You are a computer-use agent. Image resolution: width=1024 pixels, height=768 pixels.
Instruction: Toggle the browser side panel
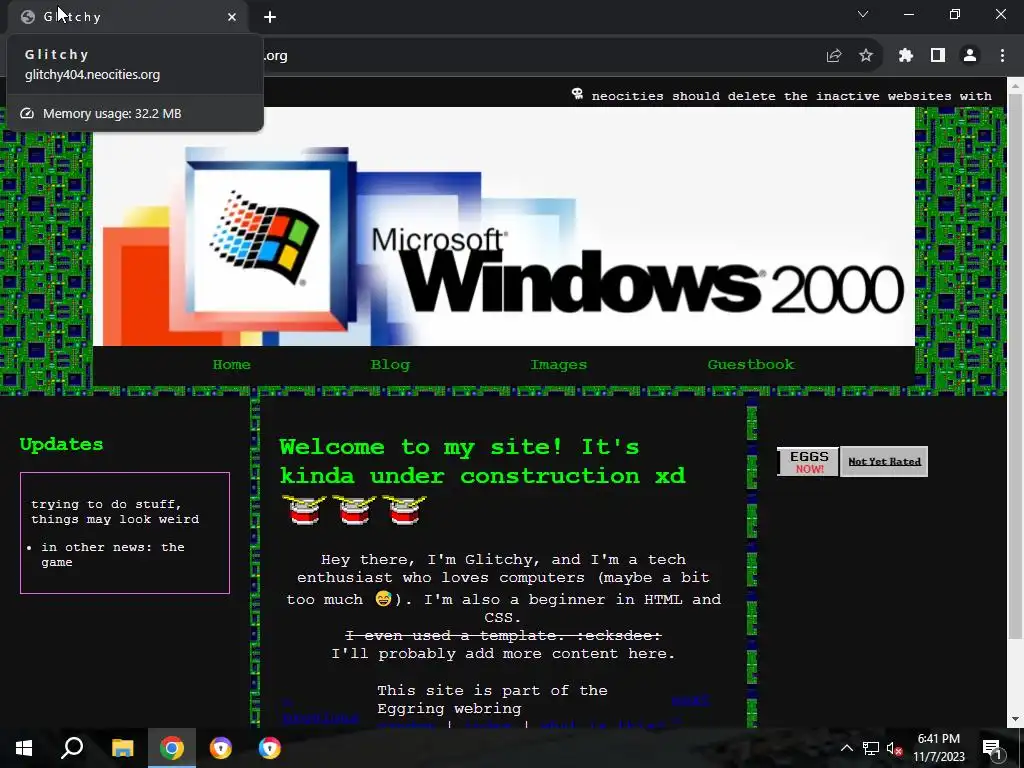click(938, 56)
